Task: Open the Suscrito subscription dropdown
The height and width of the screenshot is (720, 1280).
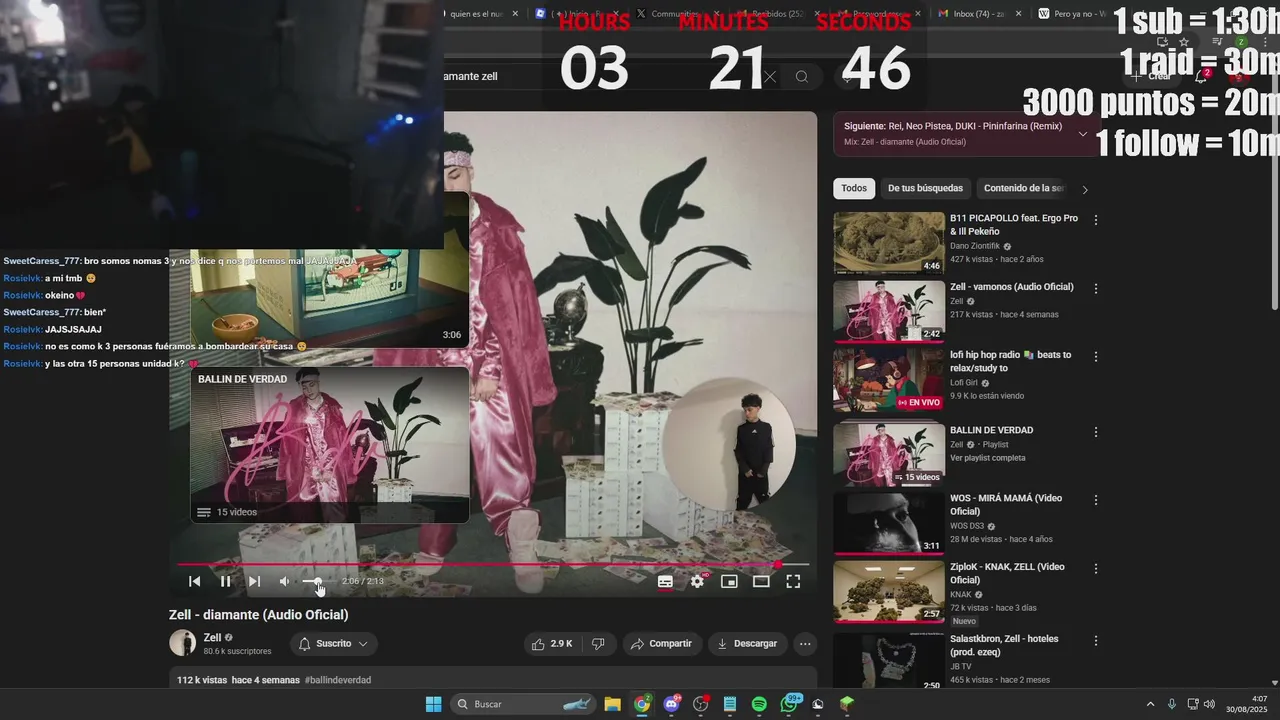Action: click(334, 644)
